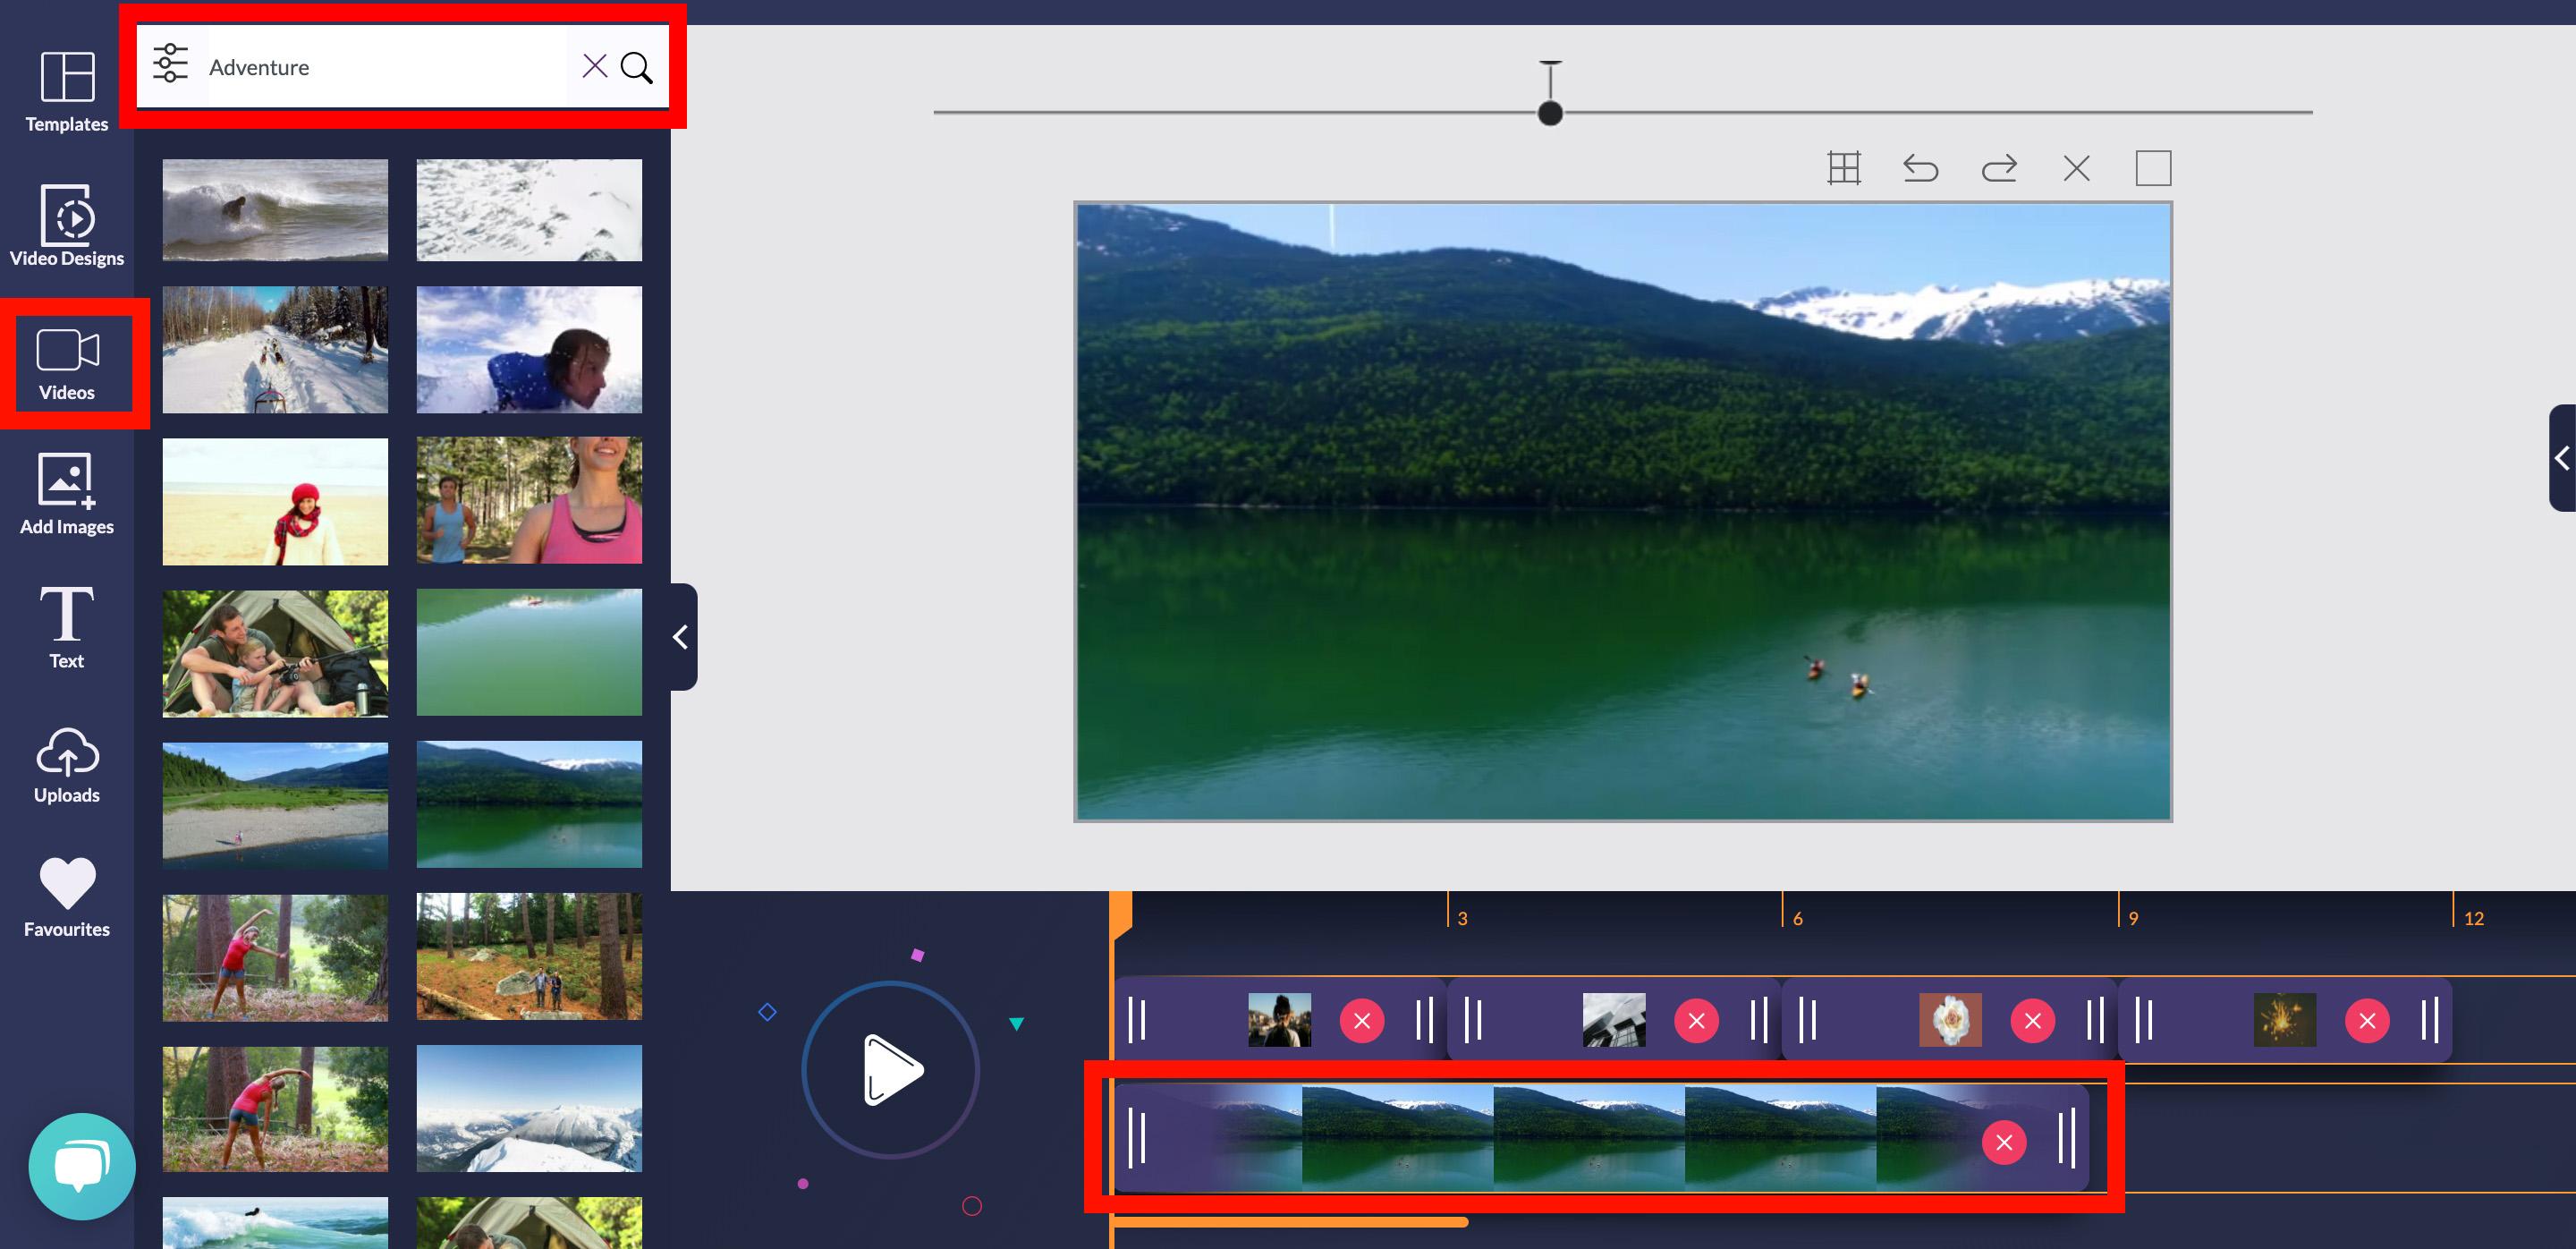
Task: Click the undo arrow button
Action: tap(1917, 167)
